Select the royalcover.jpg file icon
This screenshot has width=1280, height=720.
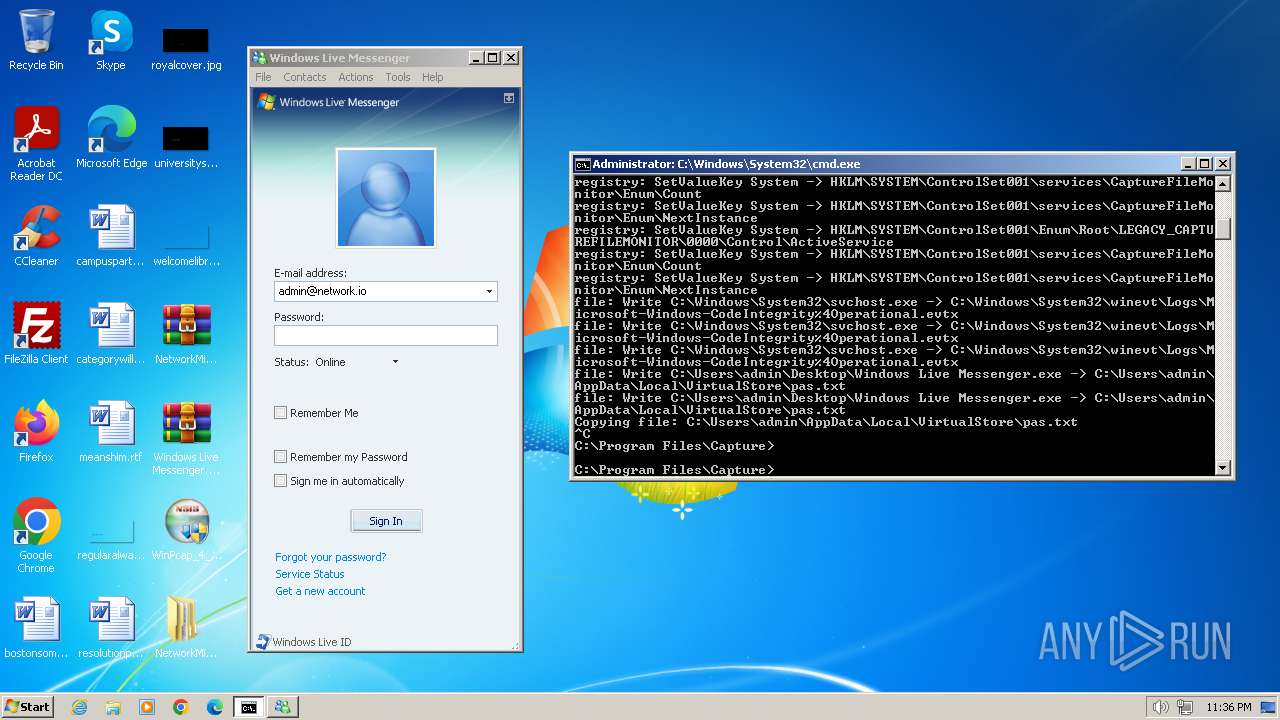tap(186, 48)
